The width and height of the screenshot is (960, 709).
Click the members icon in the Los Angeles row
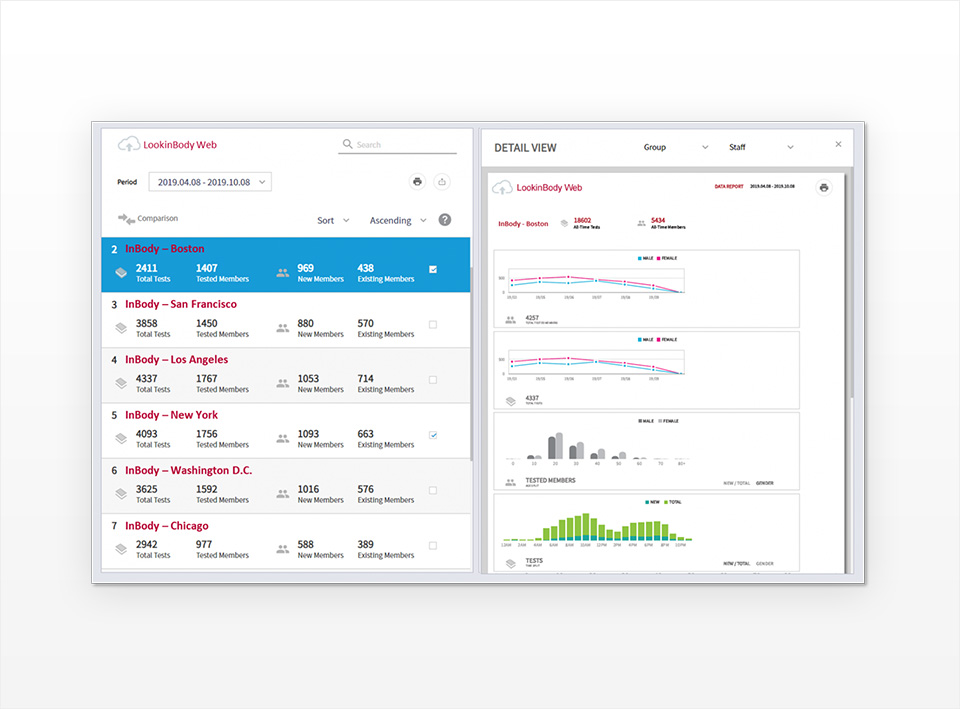(x=282, y=383)
